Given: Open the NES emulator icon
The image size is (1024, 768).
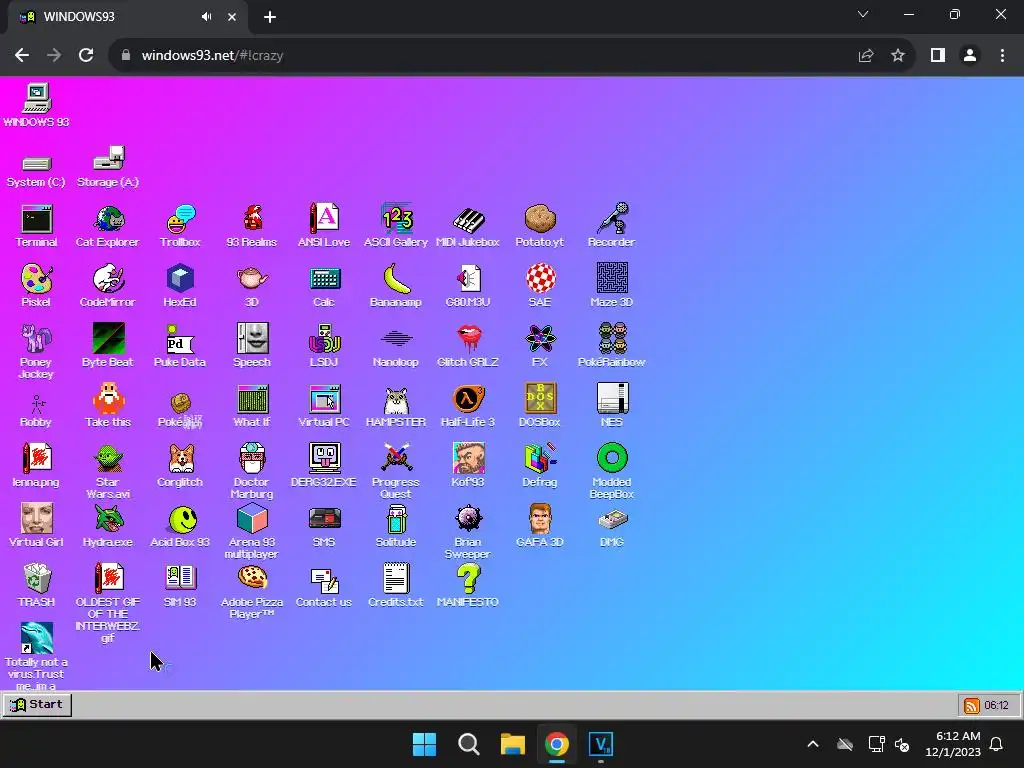Looking at the screenshot, I should pos(612,406).
